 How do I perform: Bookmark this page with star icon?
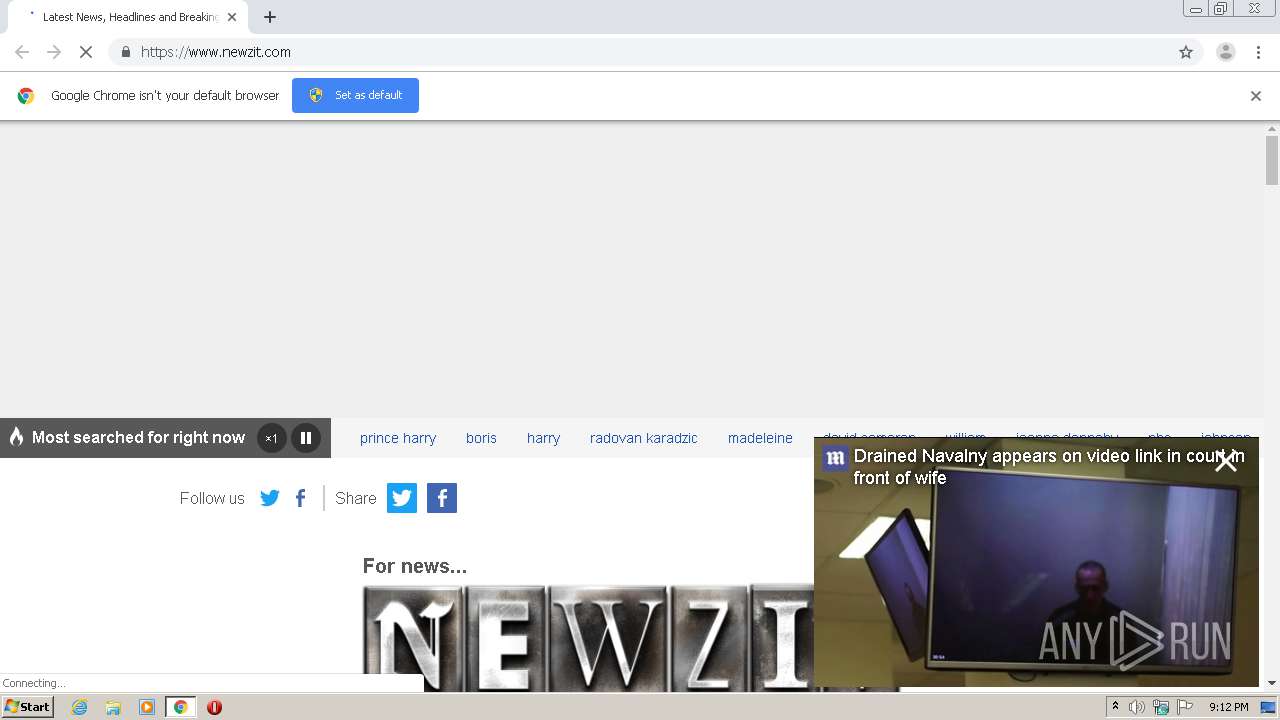click(x=1186, y=52)
